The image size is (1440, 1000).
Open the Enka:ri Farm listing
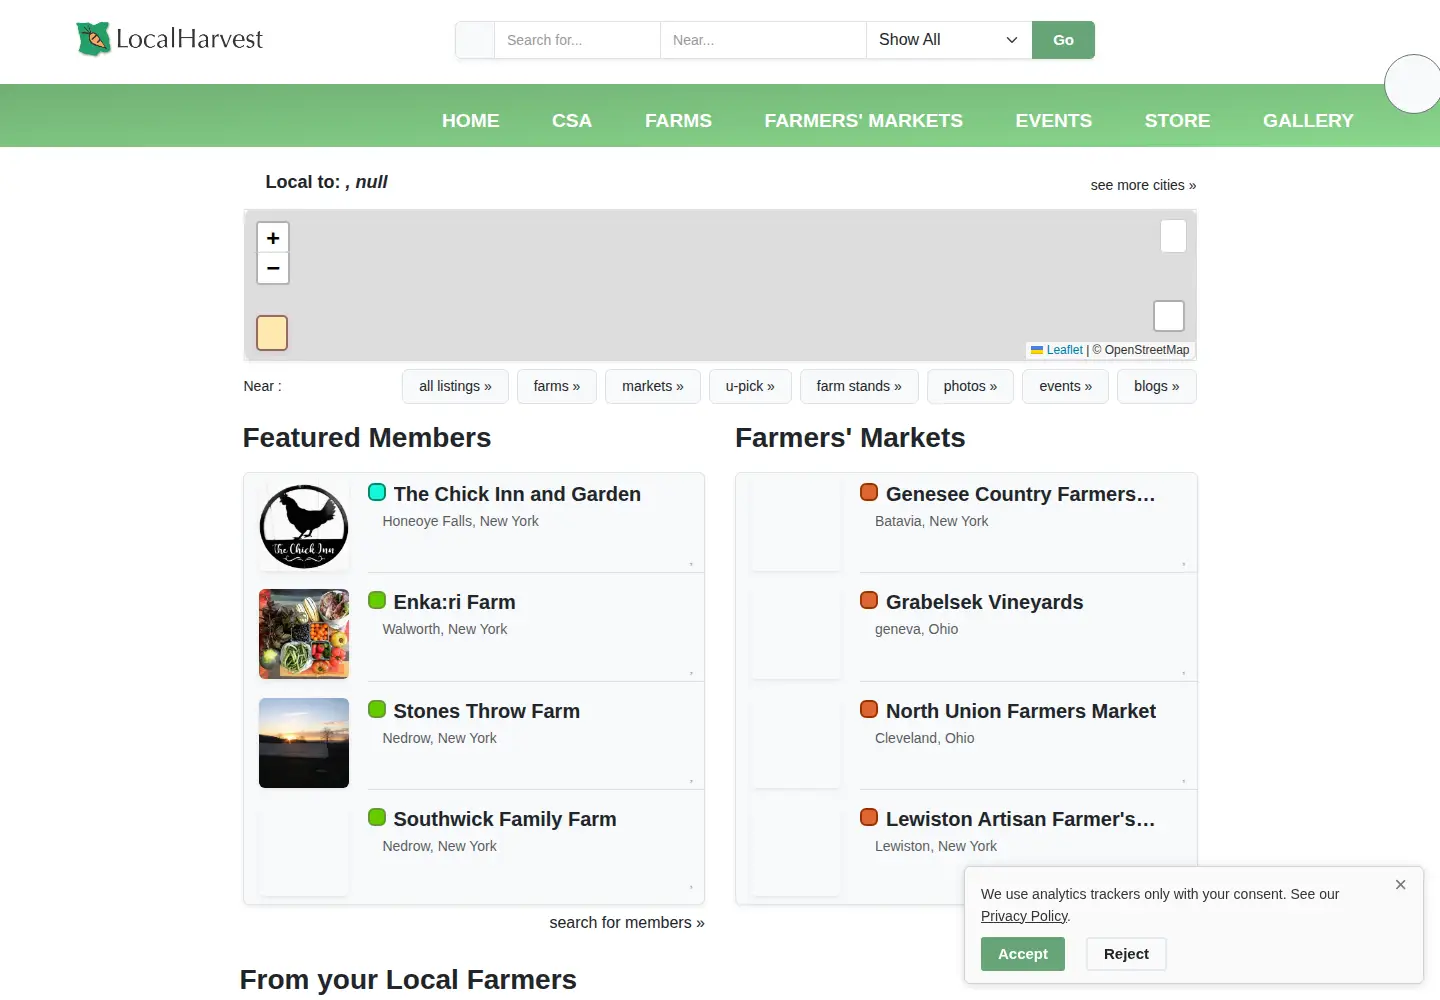click(454, 602)
